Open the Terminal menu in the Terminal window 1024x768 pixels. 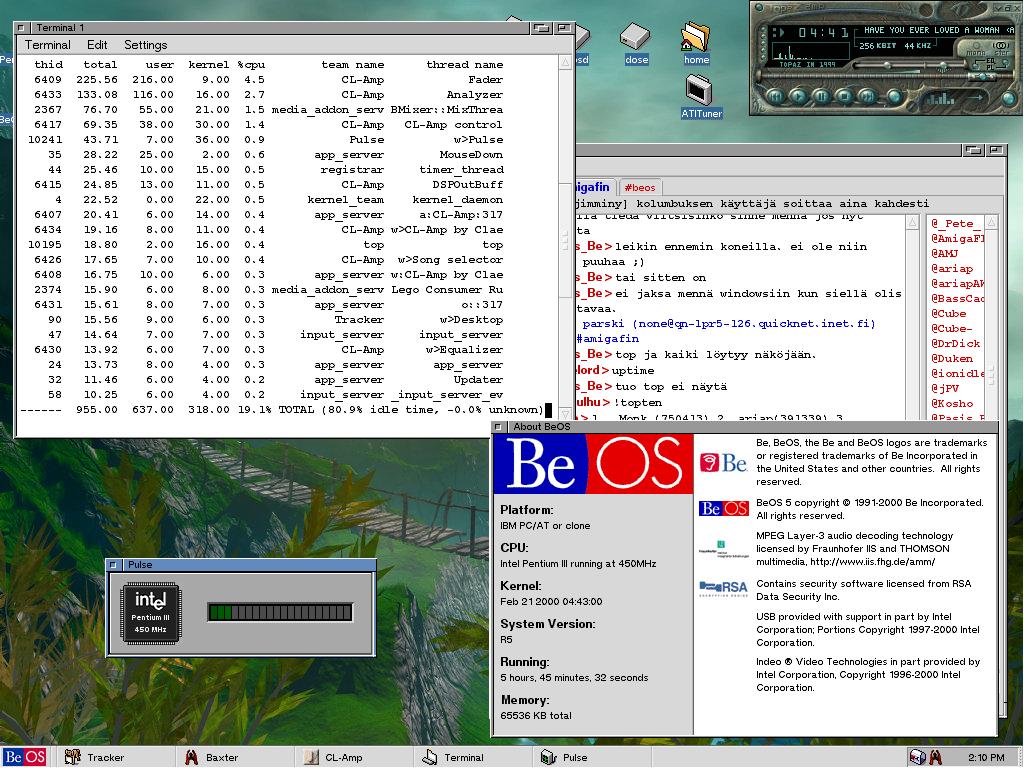coord(48,45)
